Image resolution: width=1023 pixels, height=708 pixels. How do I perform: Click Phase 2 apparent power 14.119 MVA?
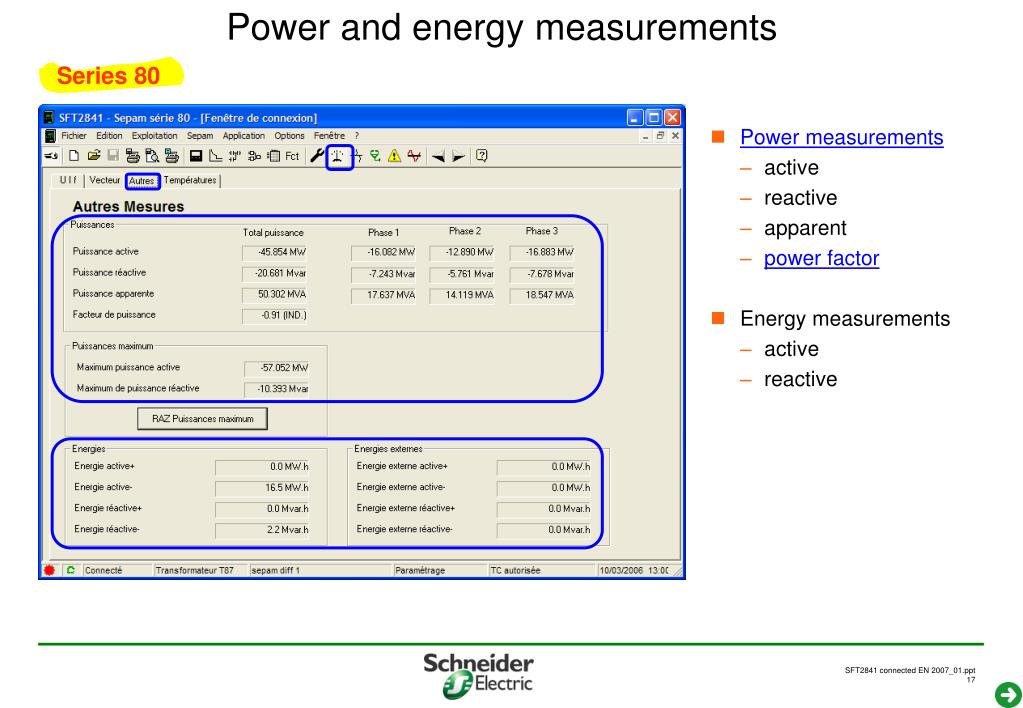(461, 295)
